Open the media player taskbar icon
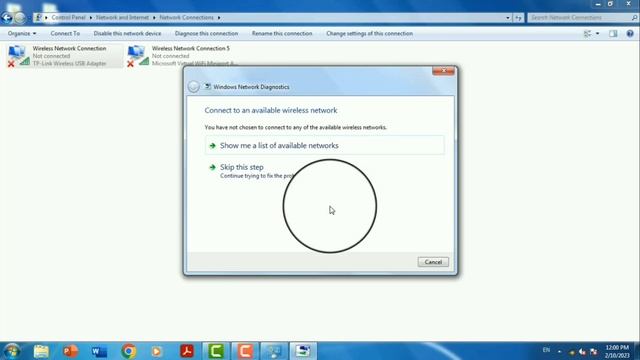Screen dimensions: 640x360 tap(157, 351)
